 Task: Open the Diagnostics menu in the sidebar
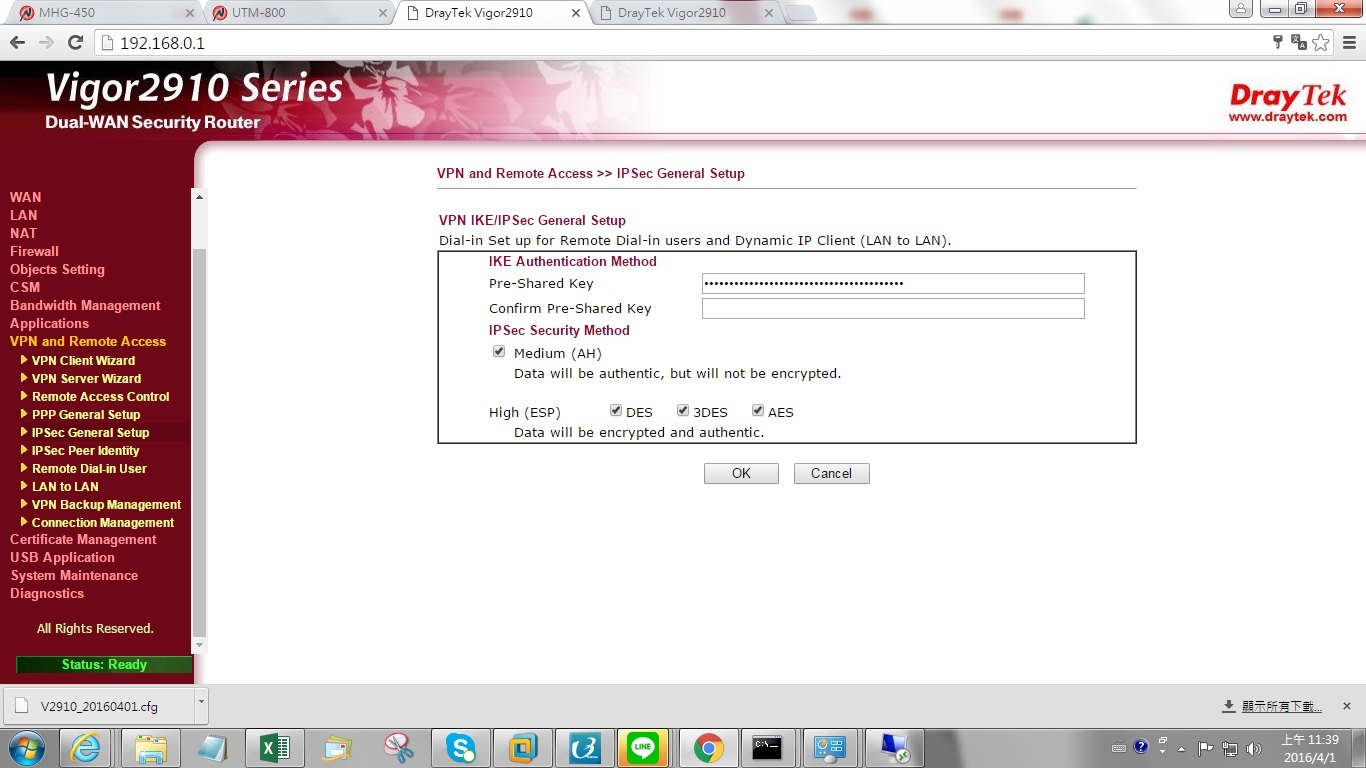[x=47, y=593]
